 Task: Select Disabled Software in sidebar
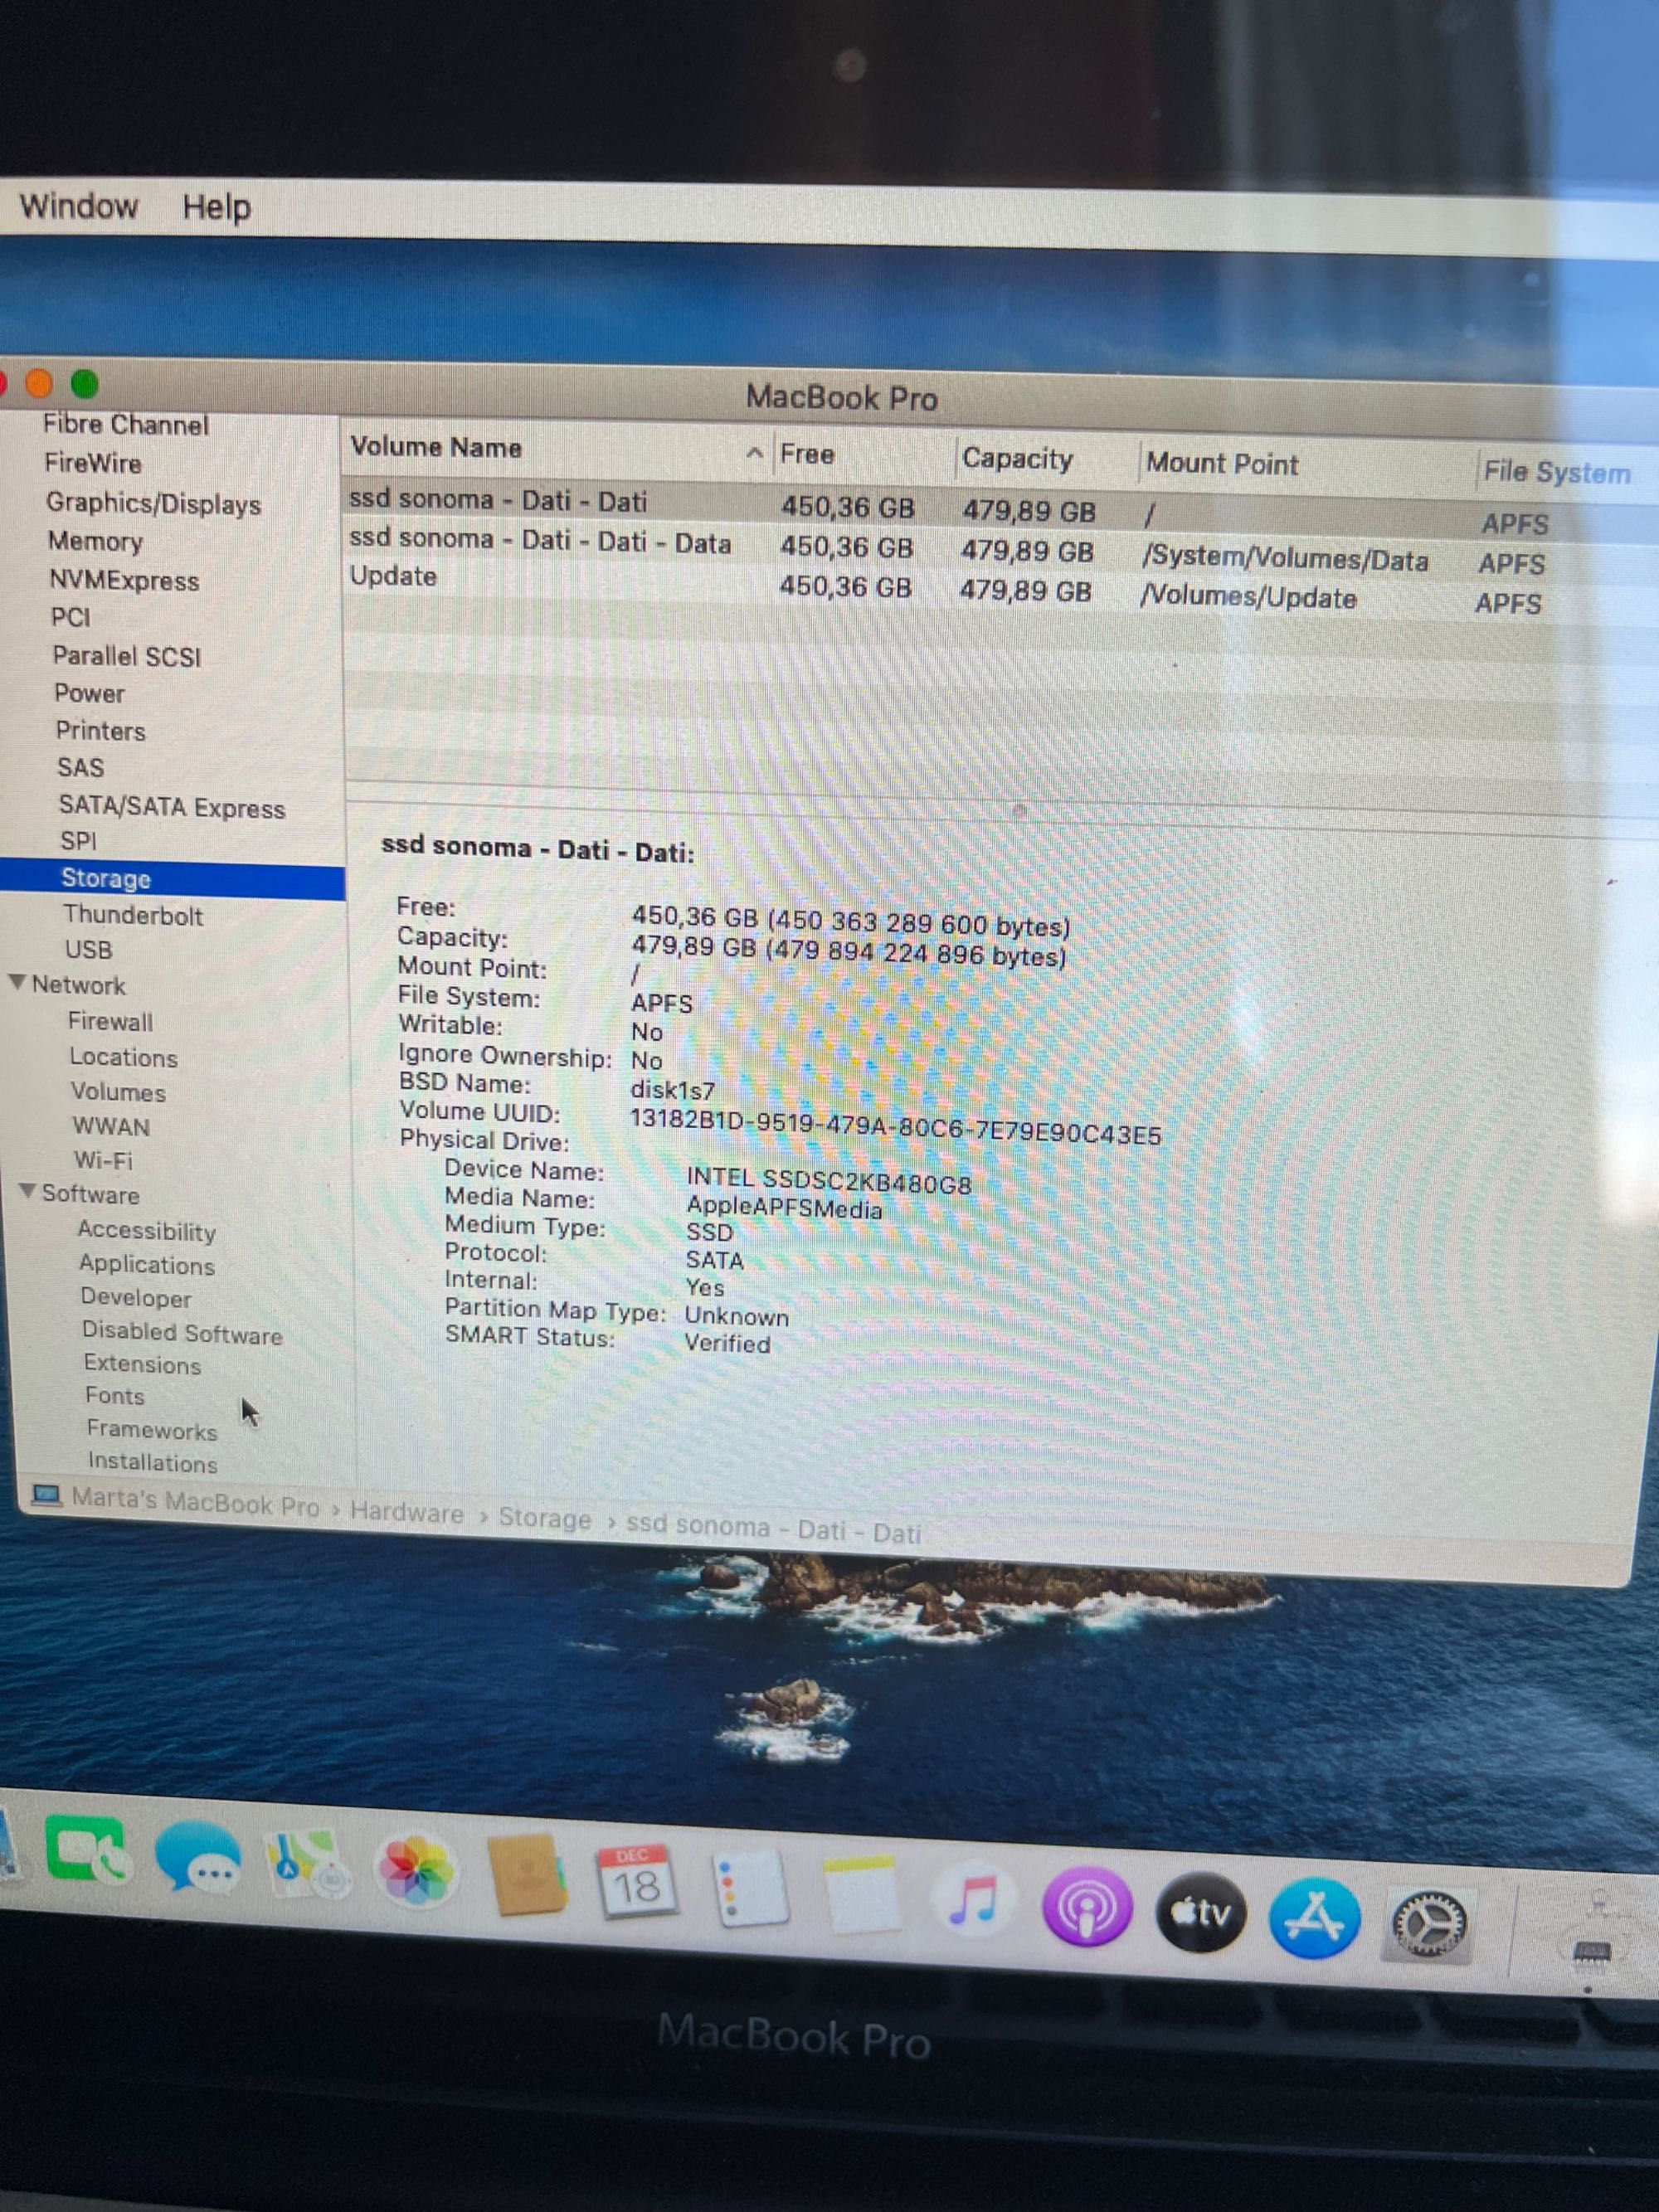(182, 1332)
